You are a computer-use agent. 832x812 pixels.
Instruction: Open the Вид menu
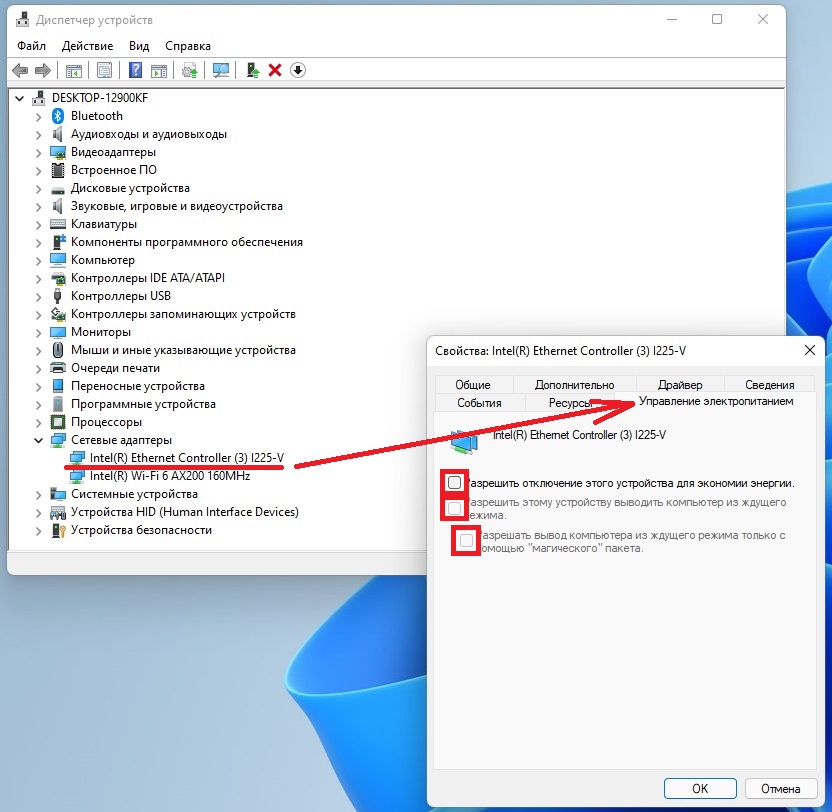(x=139, y=46)
